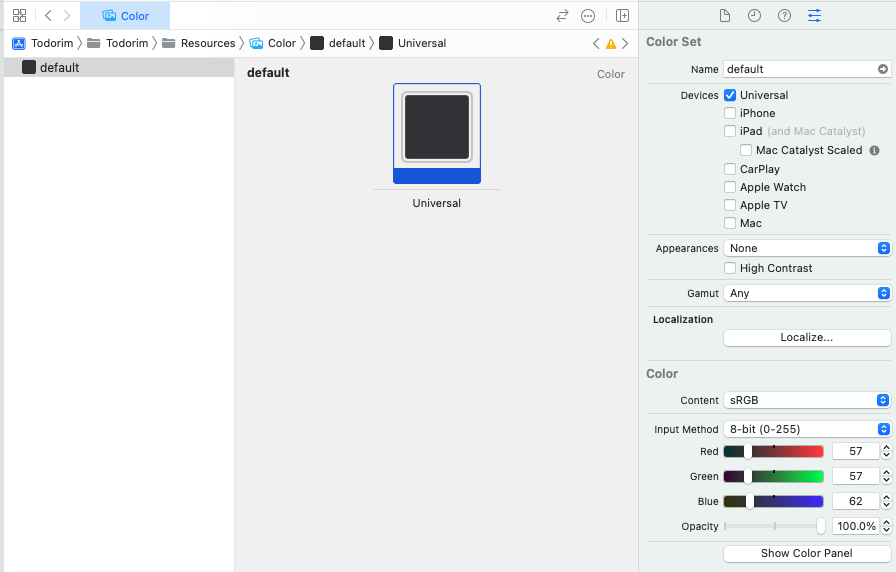
Task: Open the Input Method dropdown
Action: click(x=807, y=429)
